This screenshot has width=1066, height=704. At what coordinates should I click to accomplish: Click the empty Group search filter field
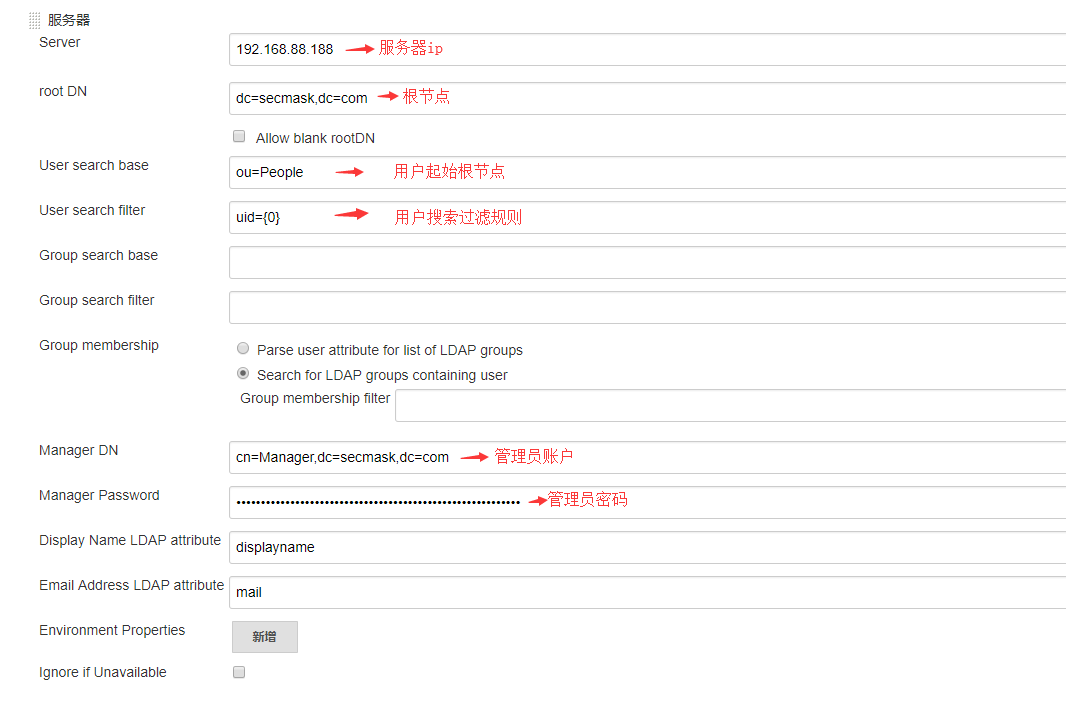(600, 307)
